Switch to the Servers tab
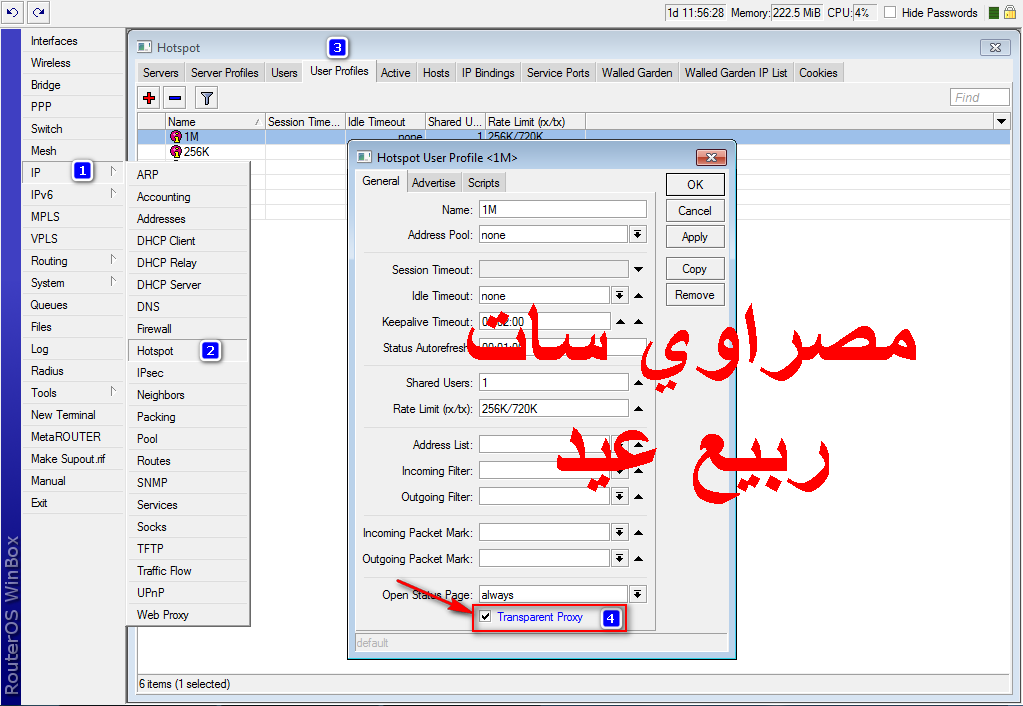This screenshot has height=706, width=1023. pos(160,72)
